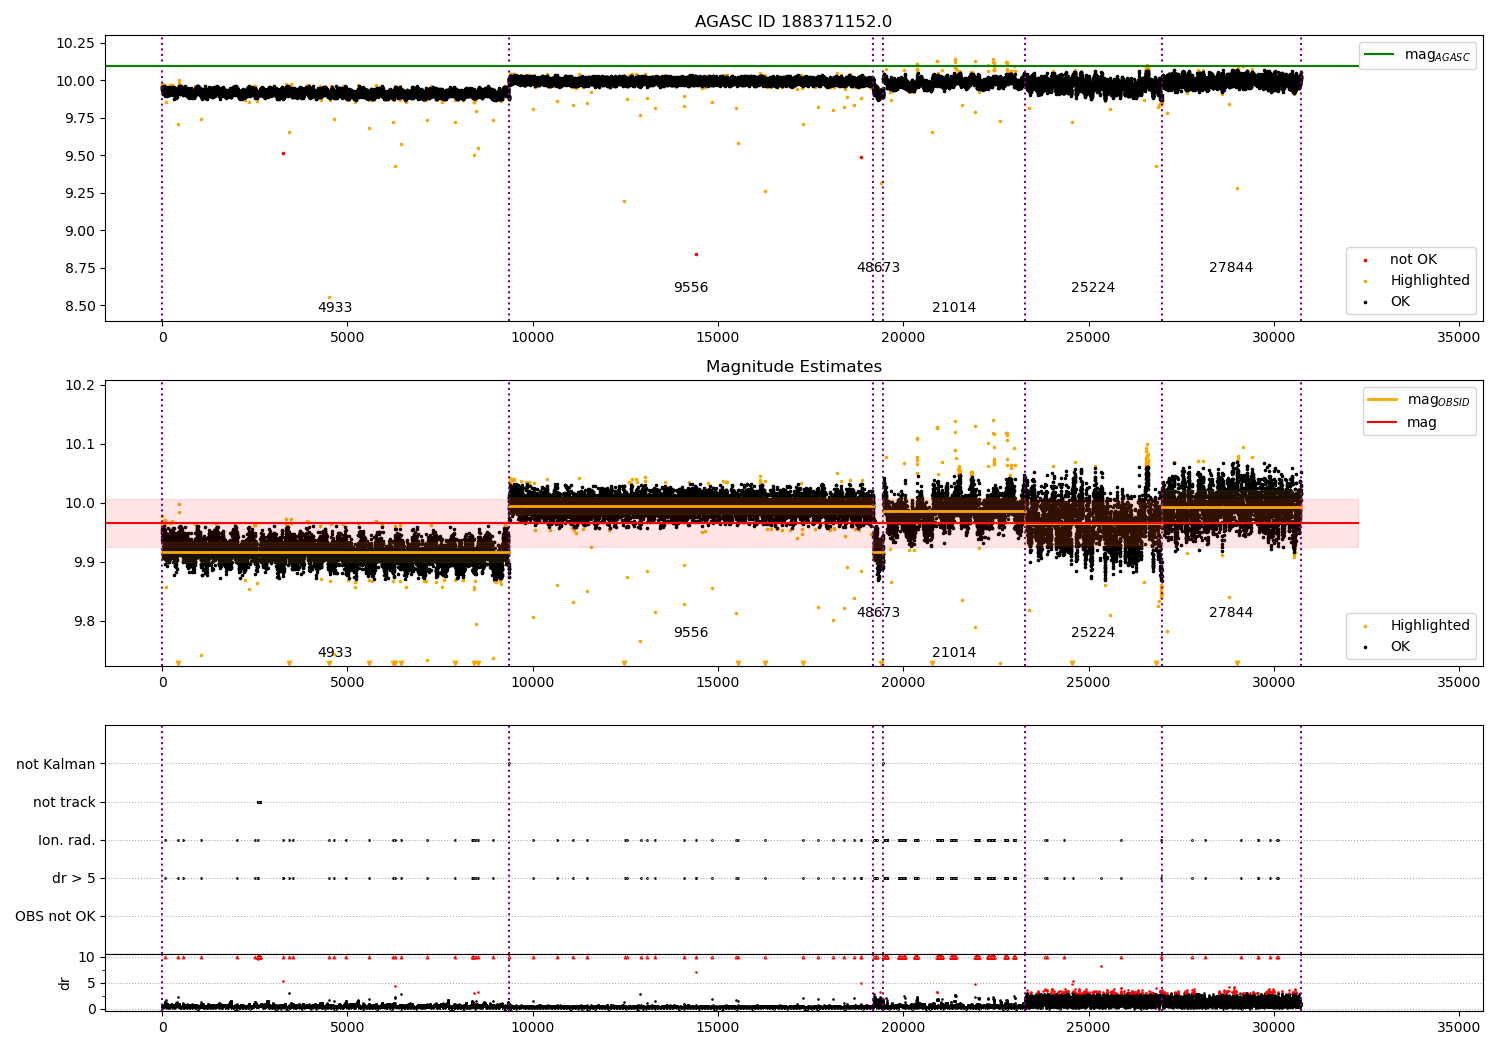Click the 'Ion. rad.' axis label
Viewport: 1500px width, 1050px height.
point(67,840)
